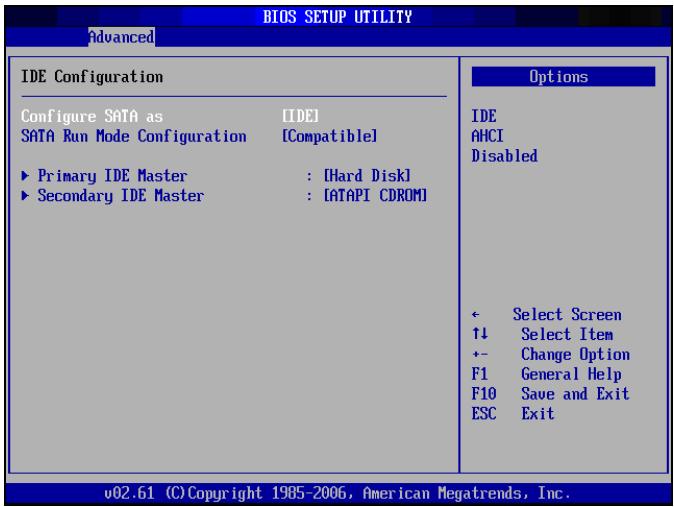
Task: Click the F1 key label
Action: click(480, 374)
